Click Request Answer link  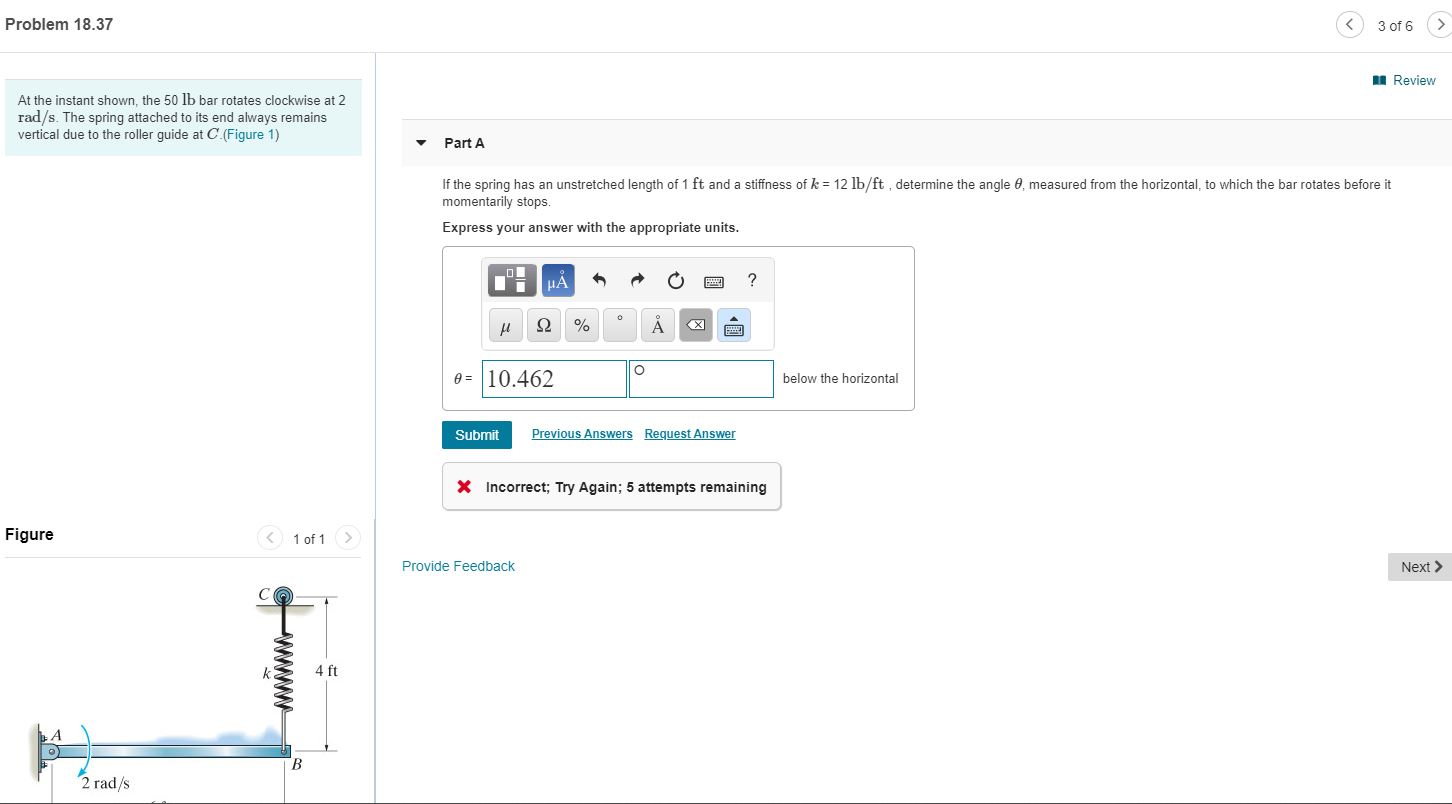[690, 434]
